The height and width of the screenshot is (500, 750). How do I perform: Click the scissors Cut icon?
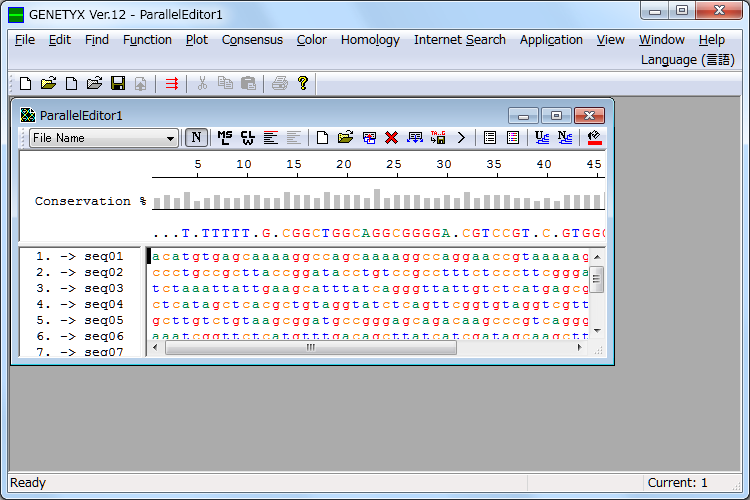[202, 83]
